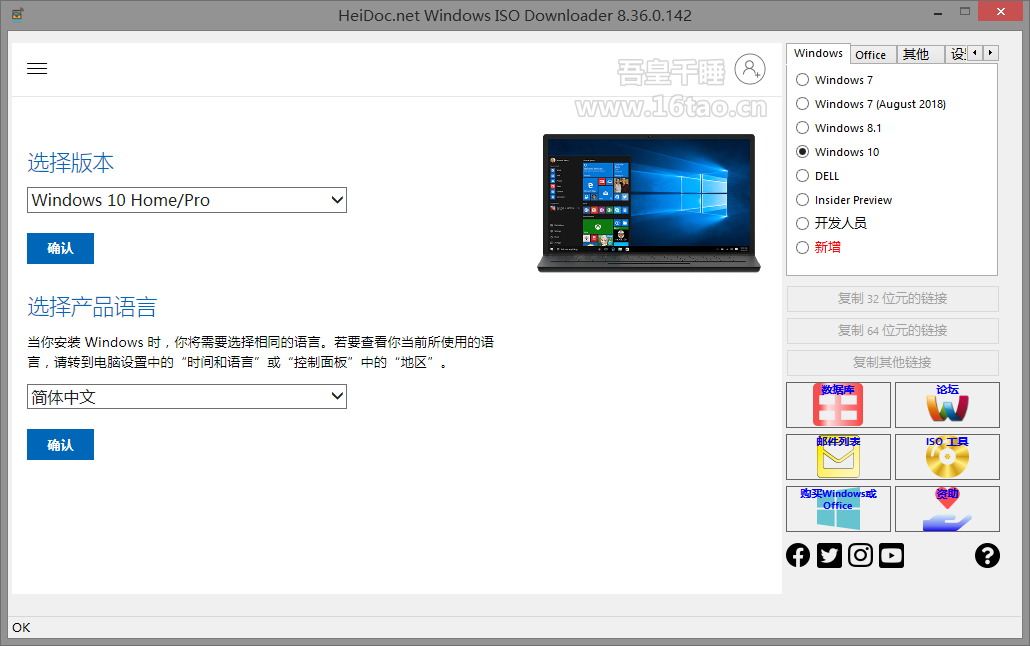Expand the 简体中文 language dropdown

pyautogui.click(x=187, y=397)
